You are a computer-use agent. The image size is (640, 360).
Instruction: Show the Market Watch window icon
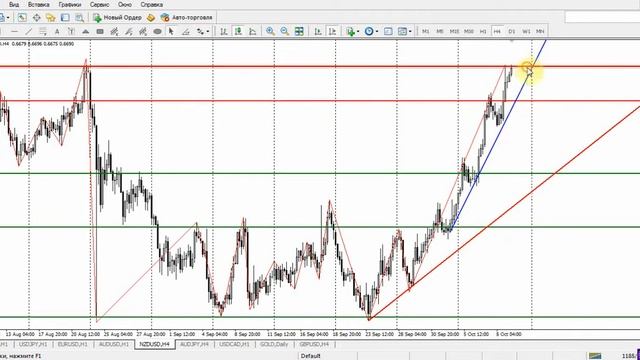click(x=22, y=18)
